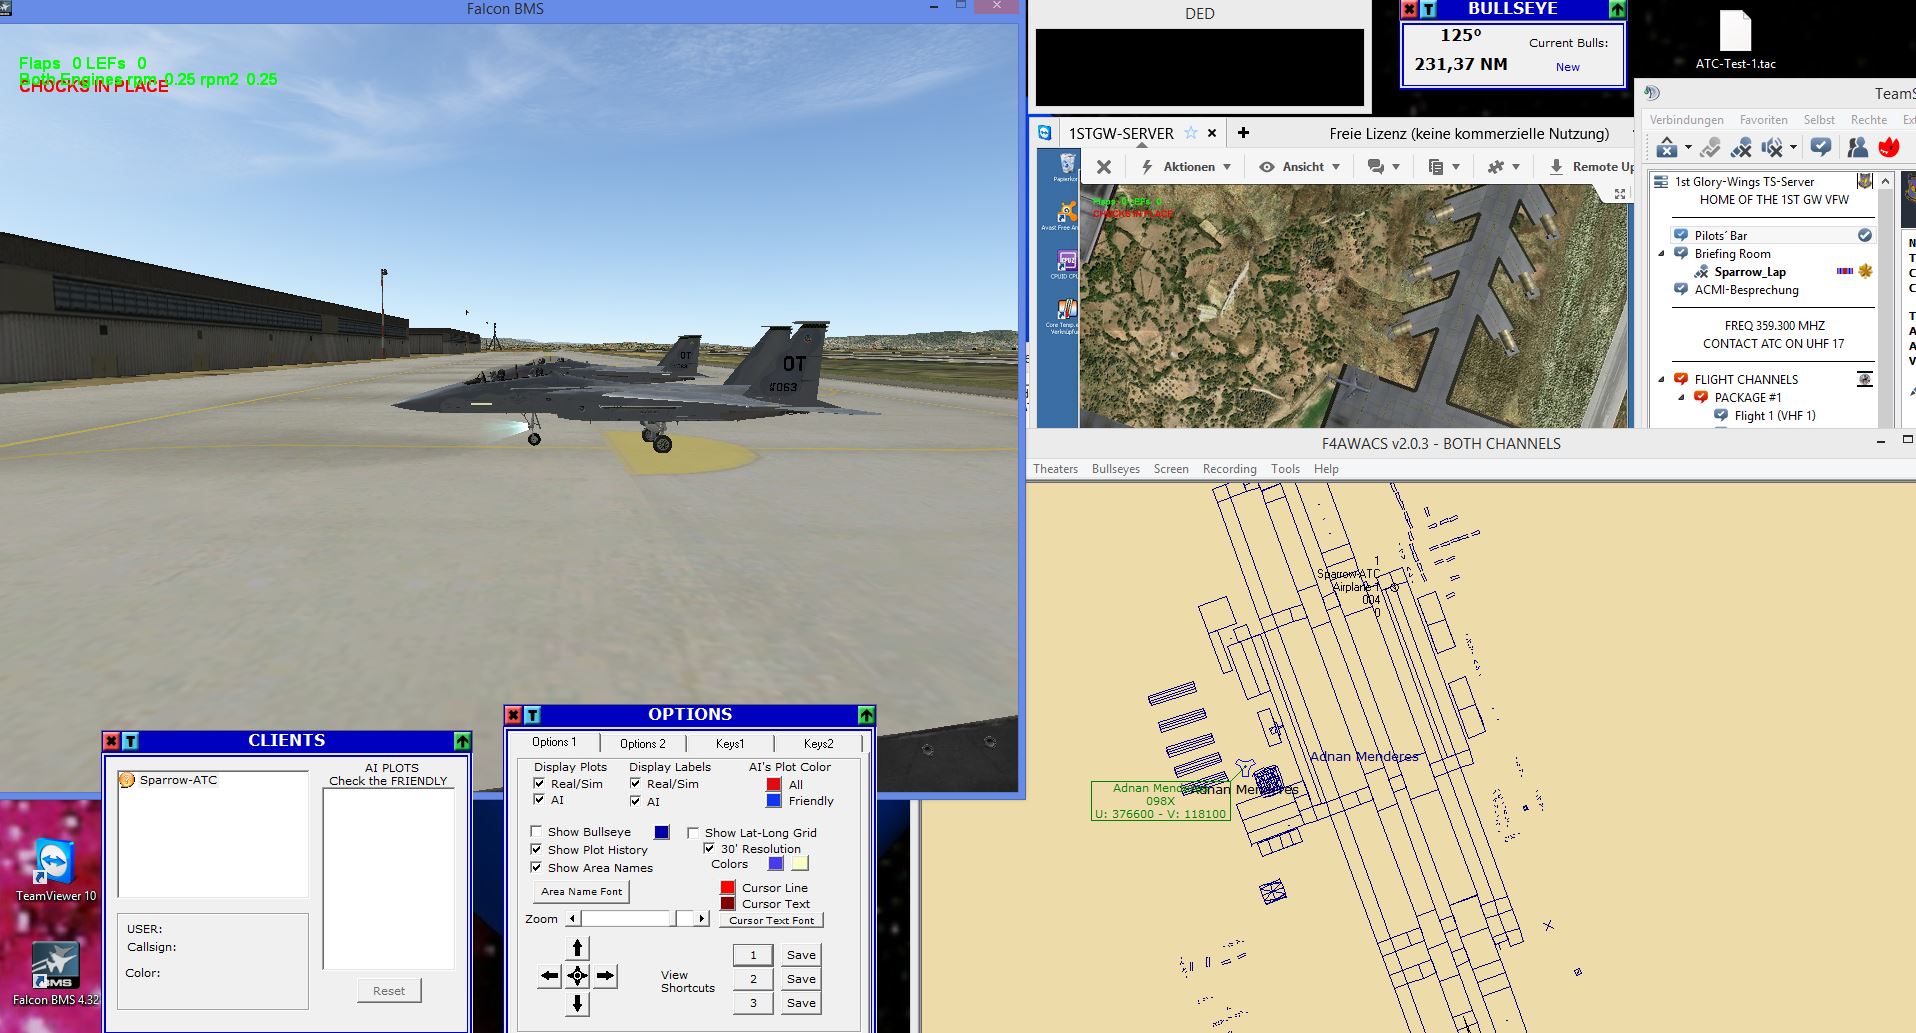Click the Remote Update button in TeamViewer
This screenshot has width=1916, height=1033.
coord(1592,167)
